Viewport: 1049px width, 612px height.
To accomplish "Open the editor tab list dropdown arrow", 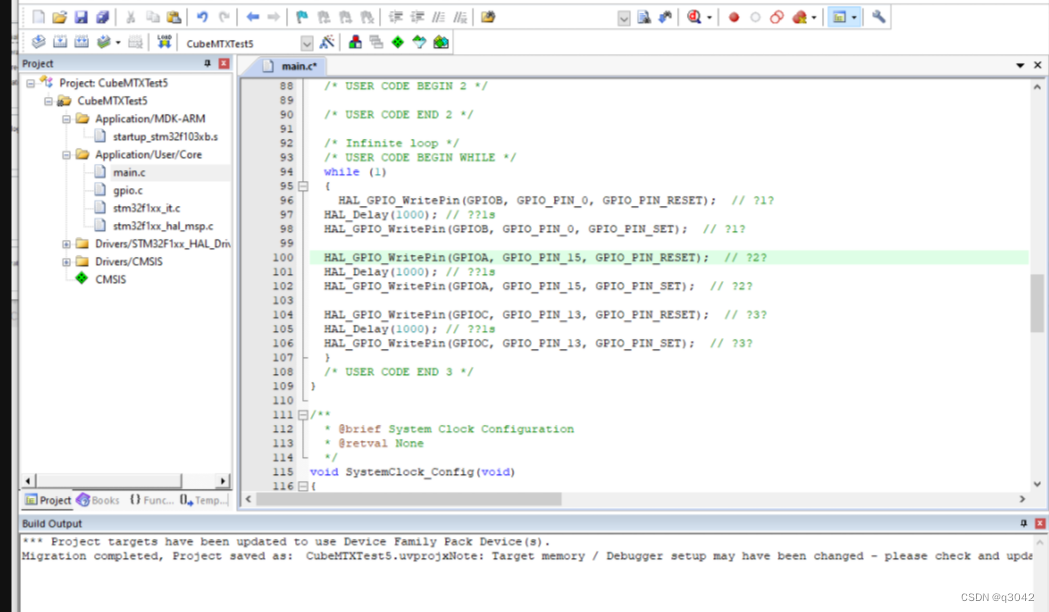I will pos(1020,66).
